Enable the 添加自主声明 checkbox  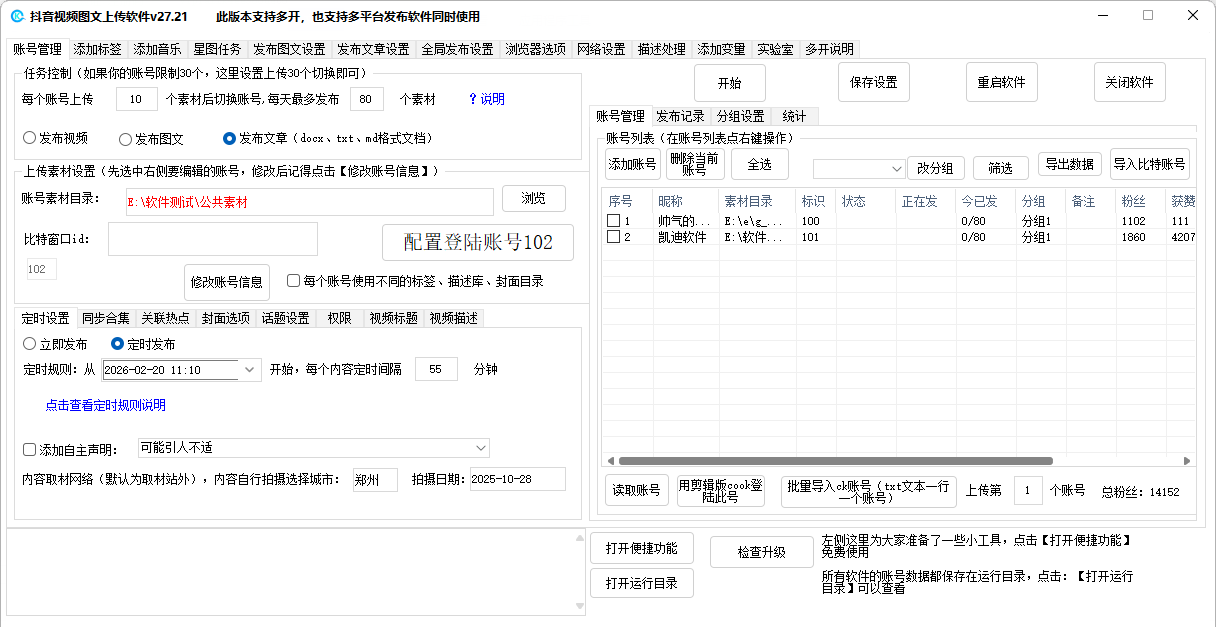coord(30,449)
